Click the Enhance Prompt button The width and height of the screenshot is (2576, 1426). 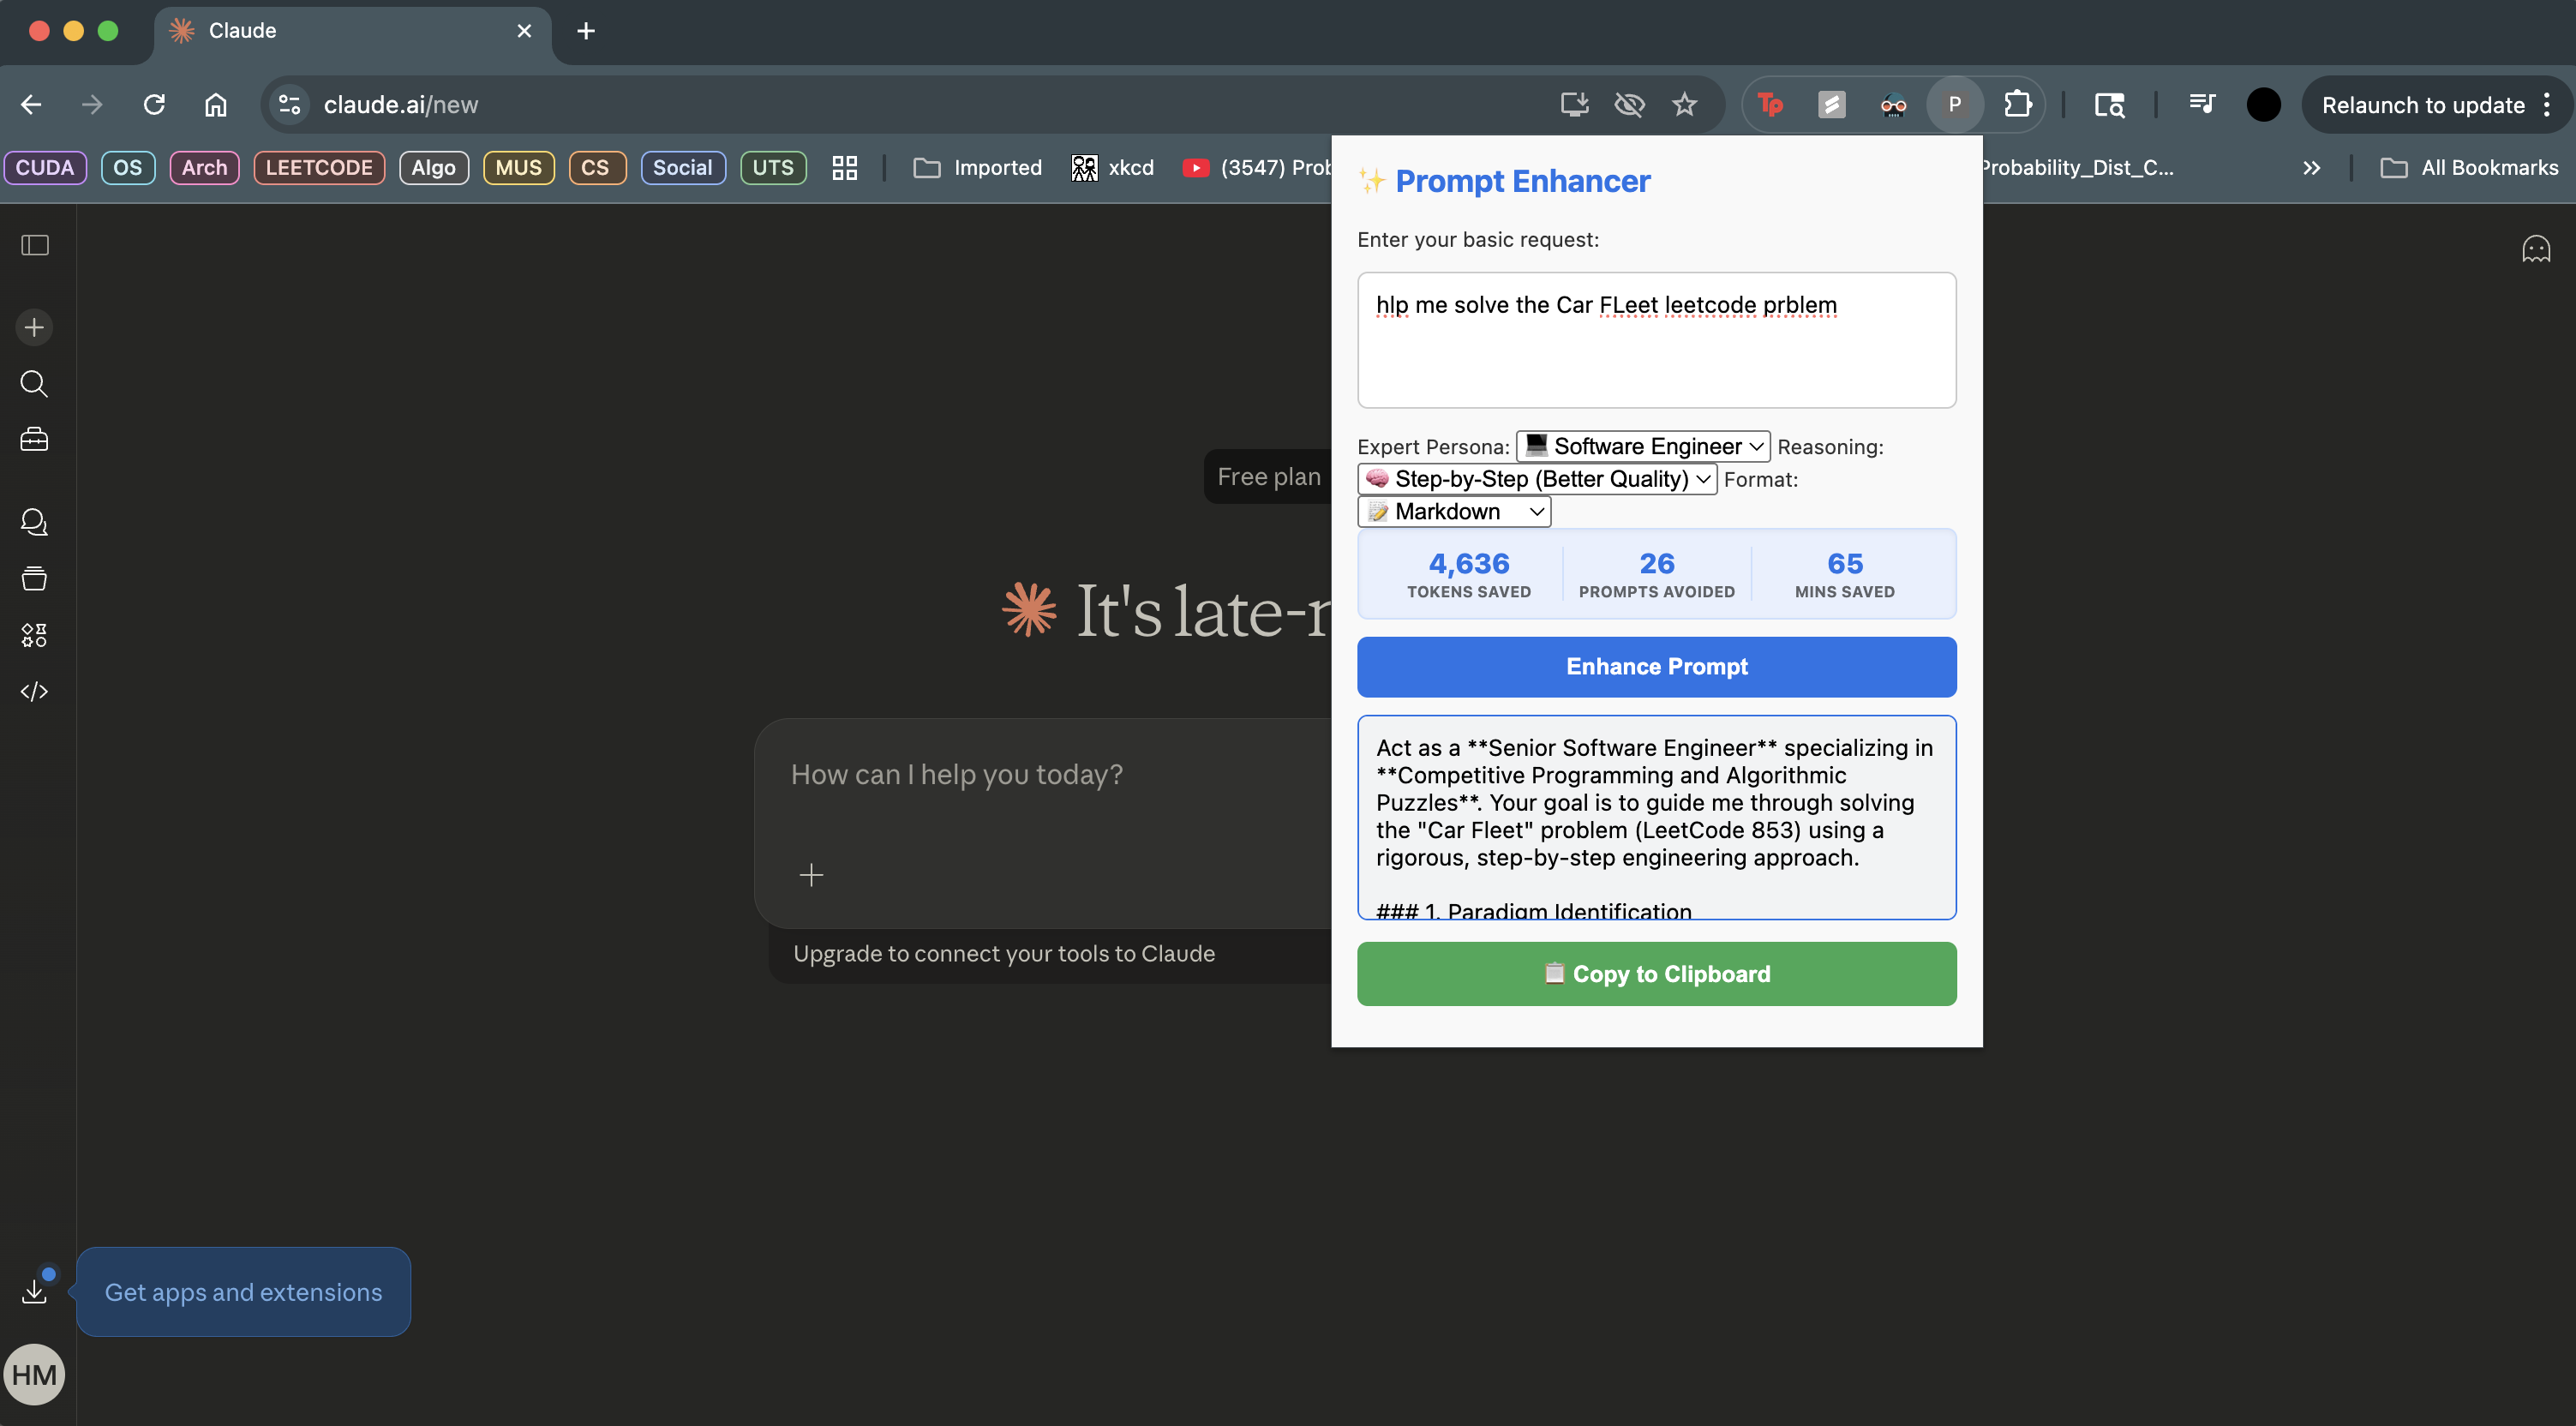pos(1656,667)
